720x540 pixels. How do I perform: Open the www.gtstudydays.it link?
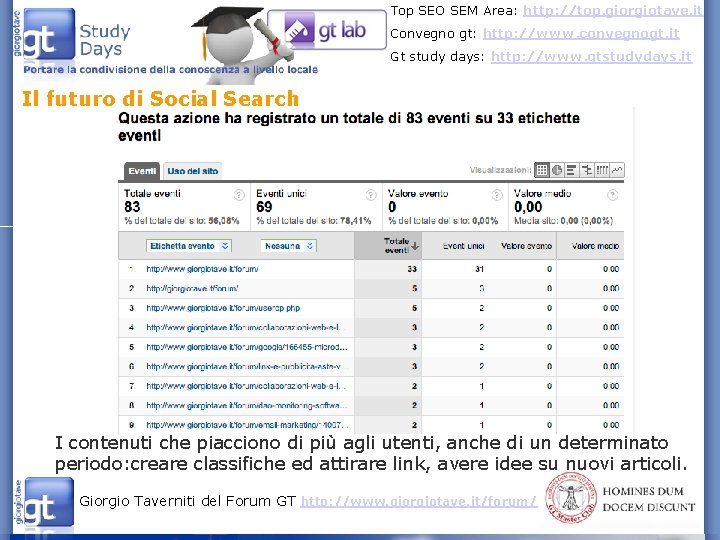(x=591, y=56)
